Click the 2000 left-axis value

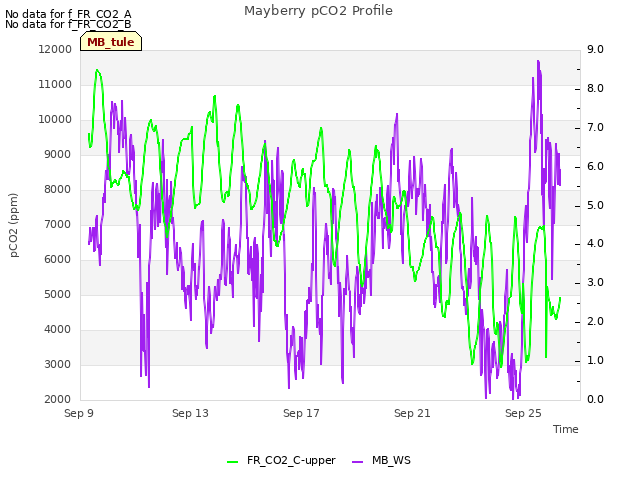(x=58, y=400)
